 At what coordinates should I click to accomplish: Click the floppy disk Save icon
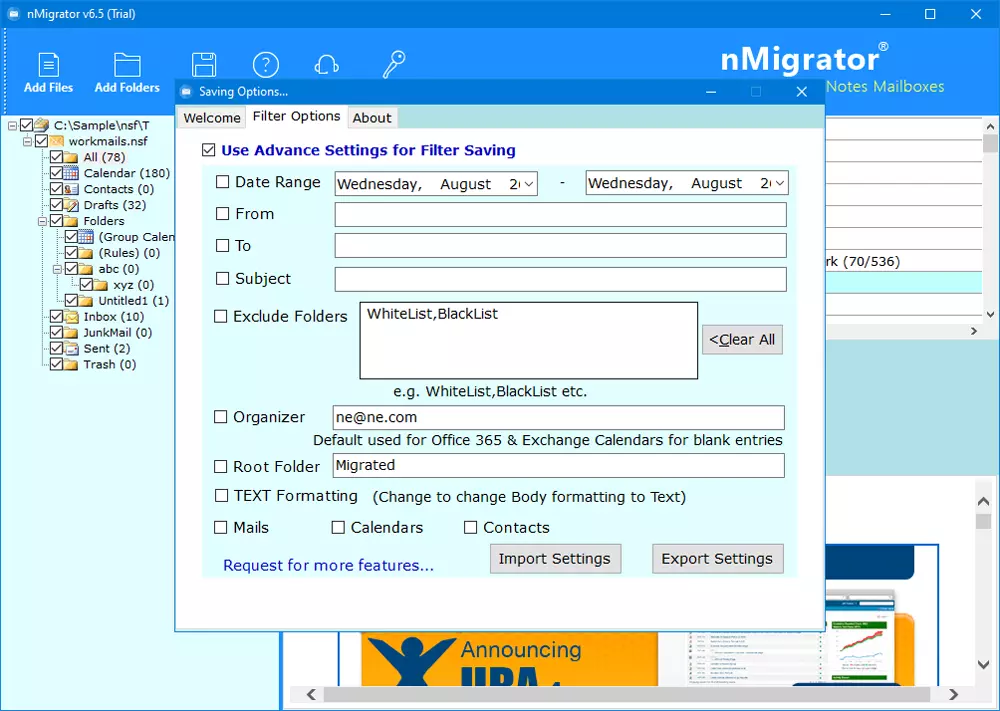coord(203,64)
